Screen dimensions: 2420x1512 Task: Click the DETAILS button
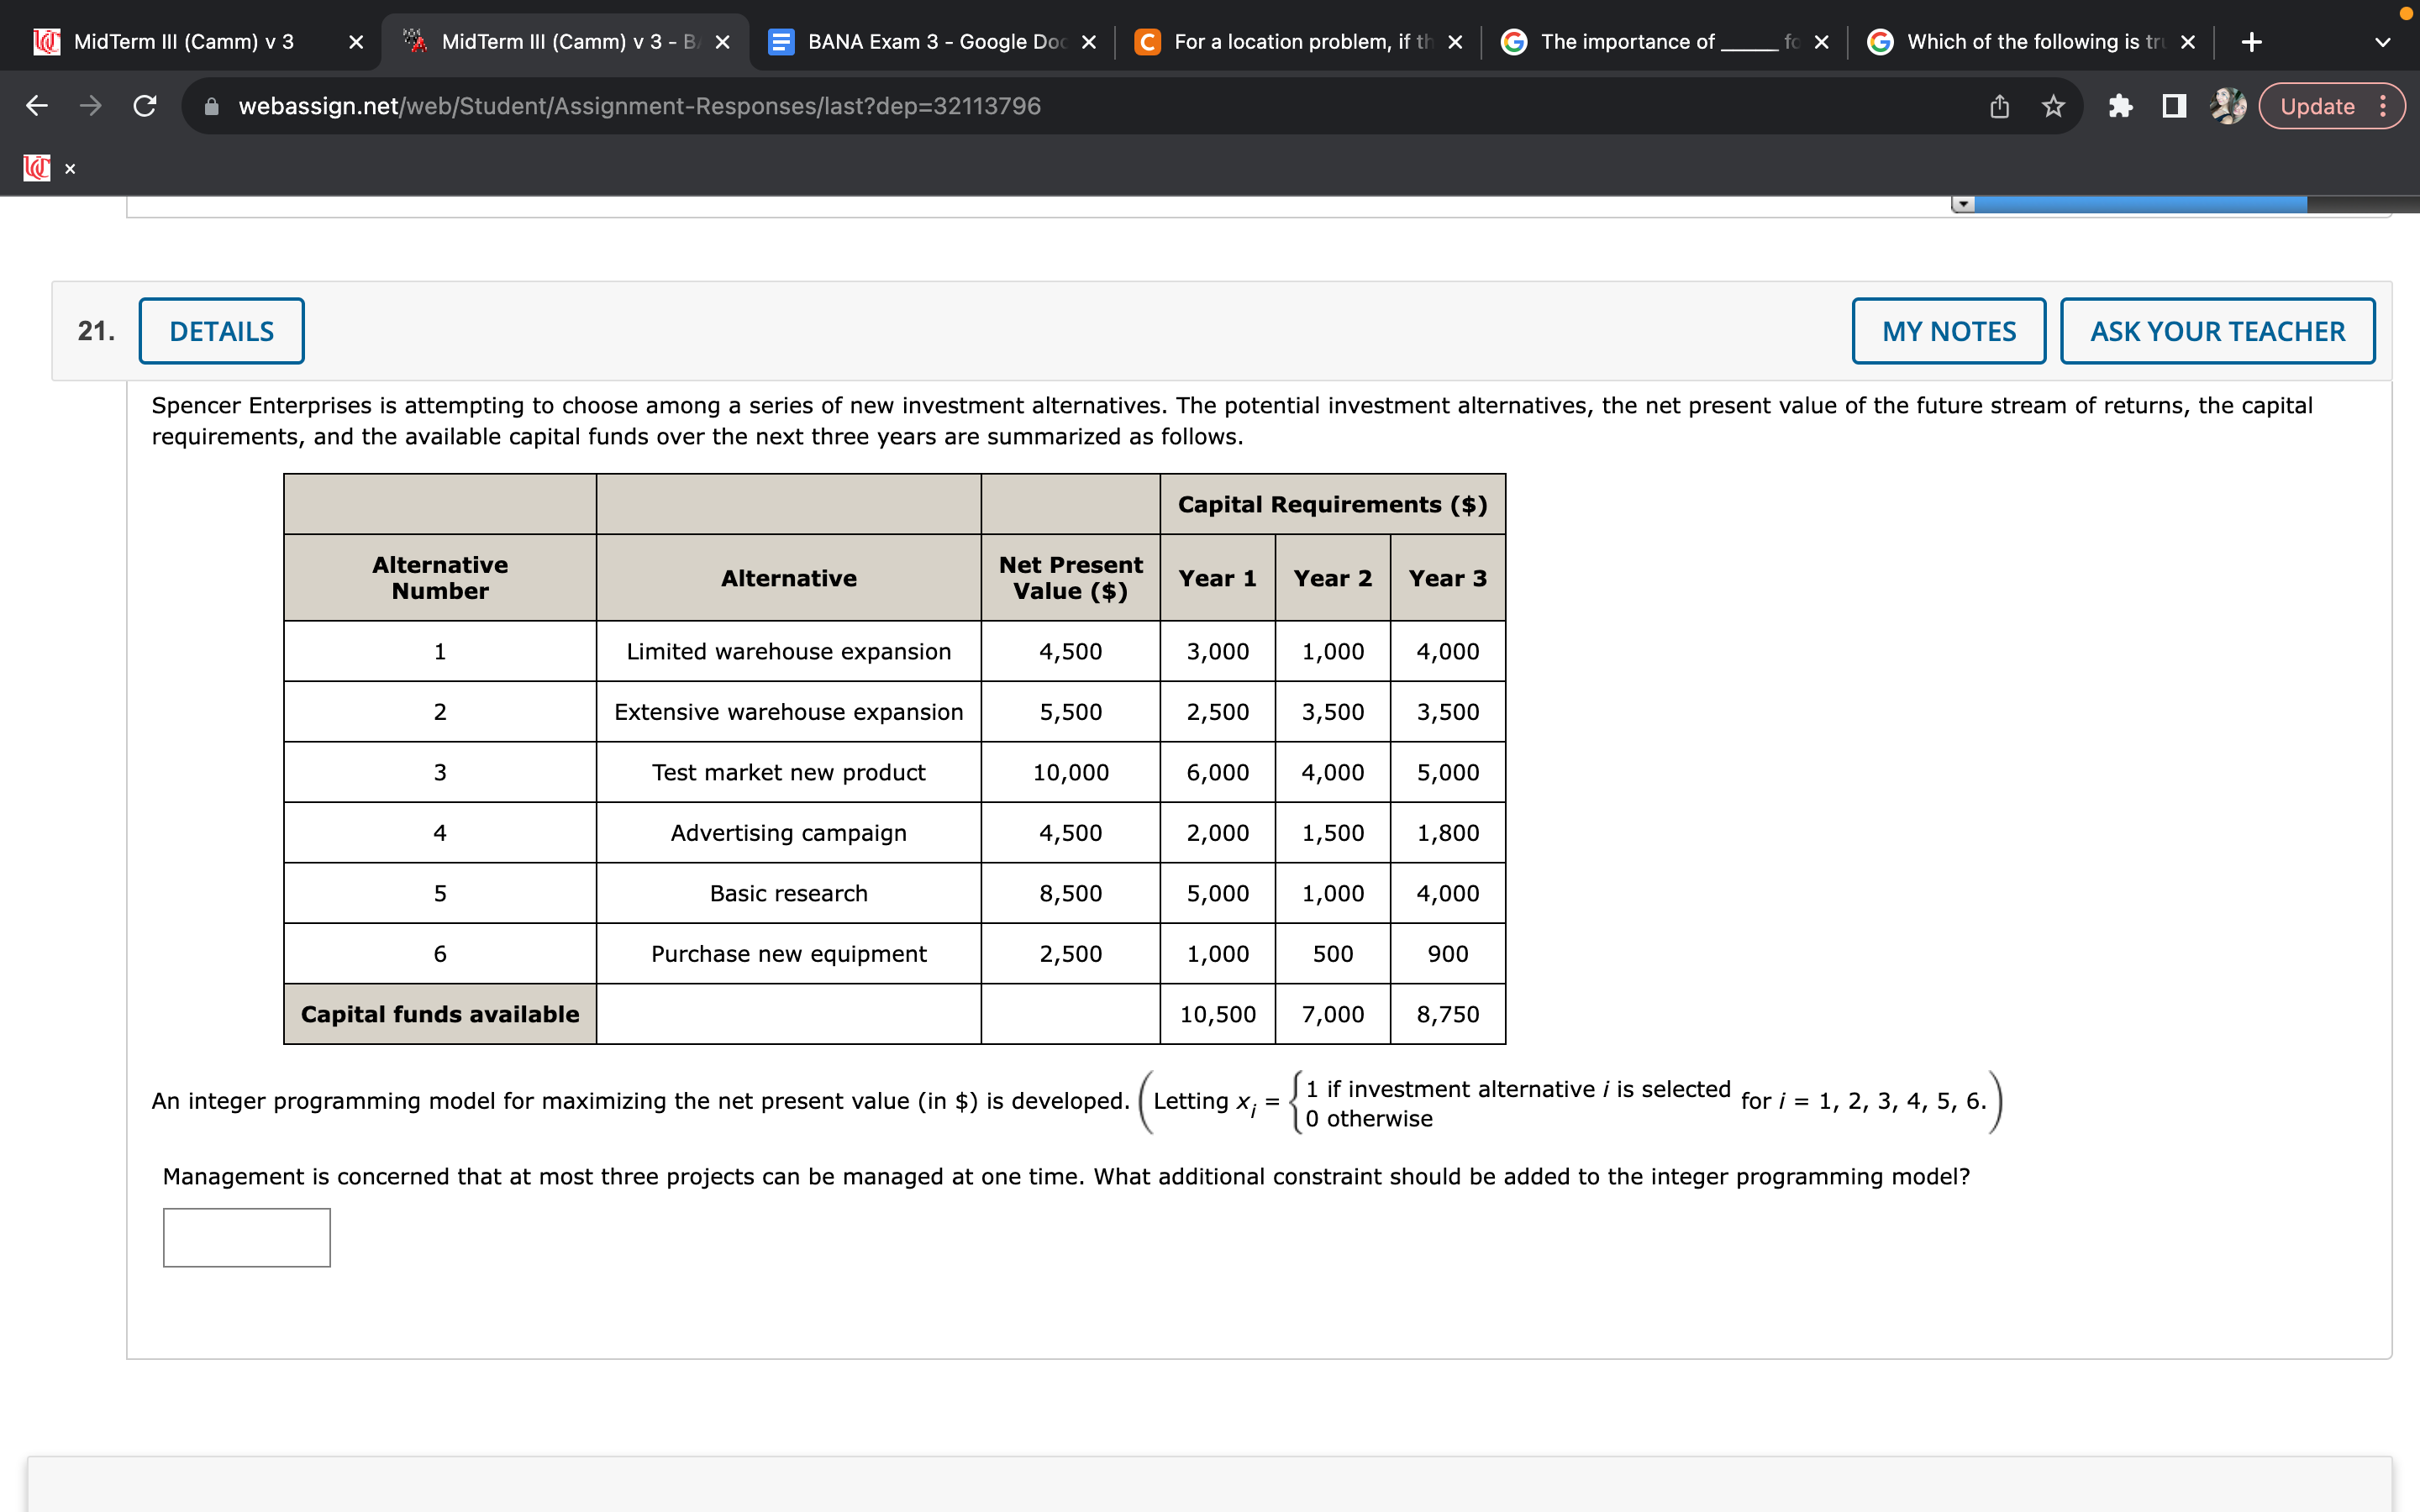pyautogui.click(x=221, y=331)
